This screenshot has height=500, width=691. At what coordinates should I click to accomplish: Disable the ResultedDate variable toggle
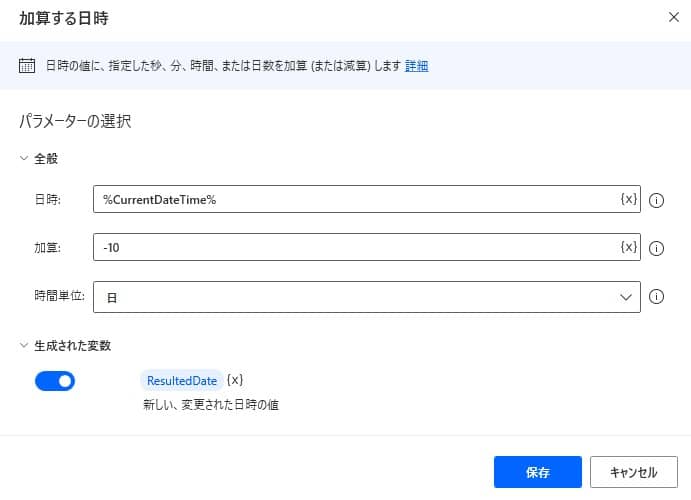click(x=55, y=381)
